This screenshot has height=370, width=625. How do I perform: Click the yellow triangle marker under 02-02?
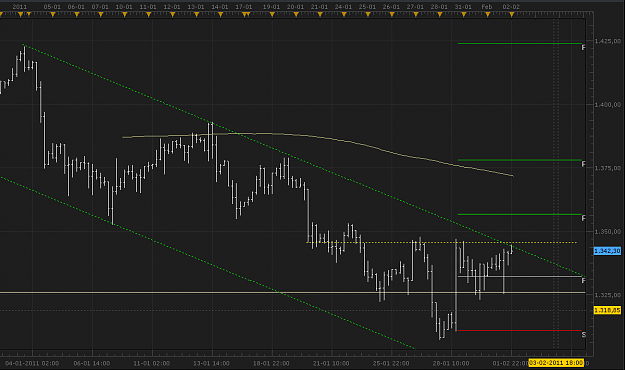pos(511,15)
